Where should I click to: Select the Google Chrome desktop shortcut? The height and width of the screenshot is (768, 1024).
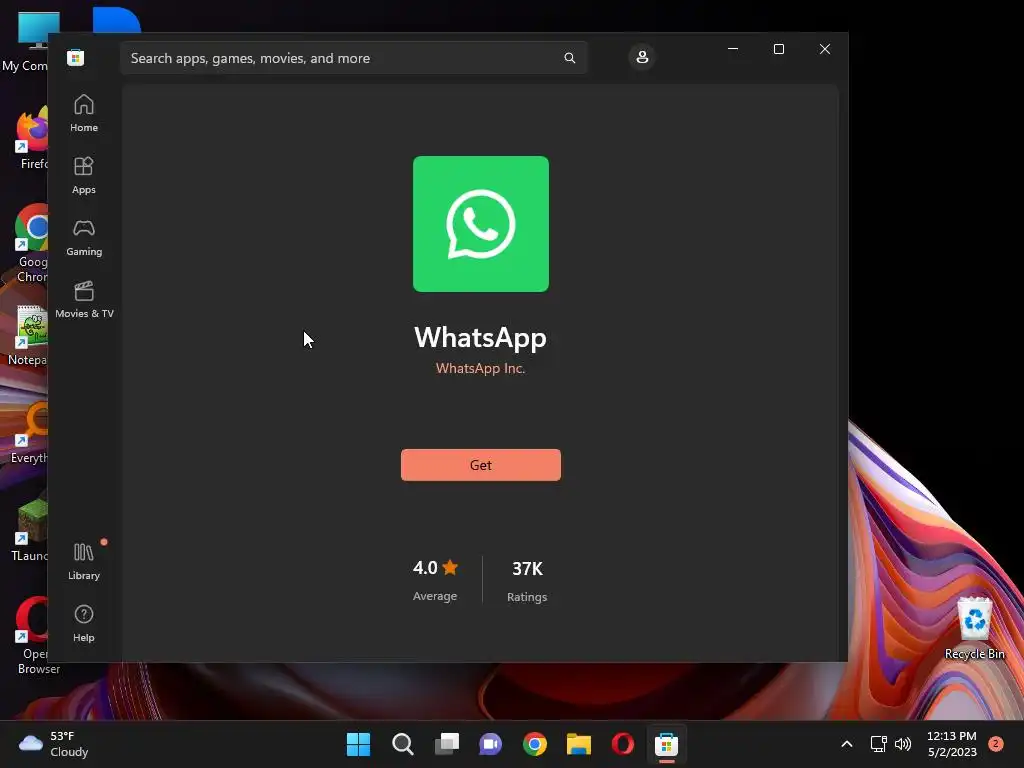tap(31, 244)
